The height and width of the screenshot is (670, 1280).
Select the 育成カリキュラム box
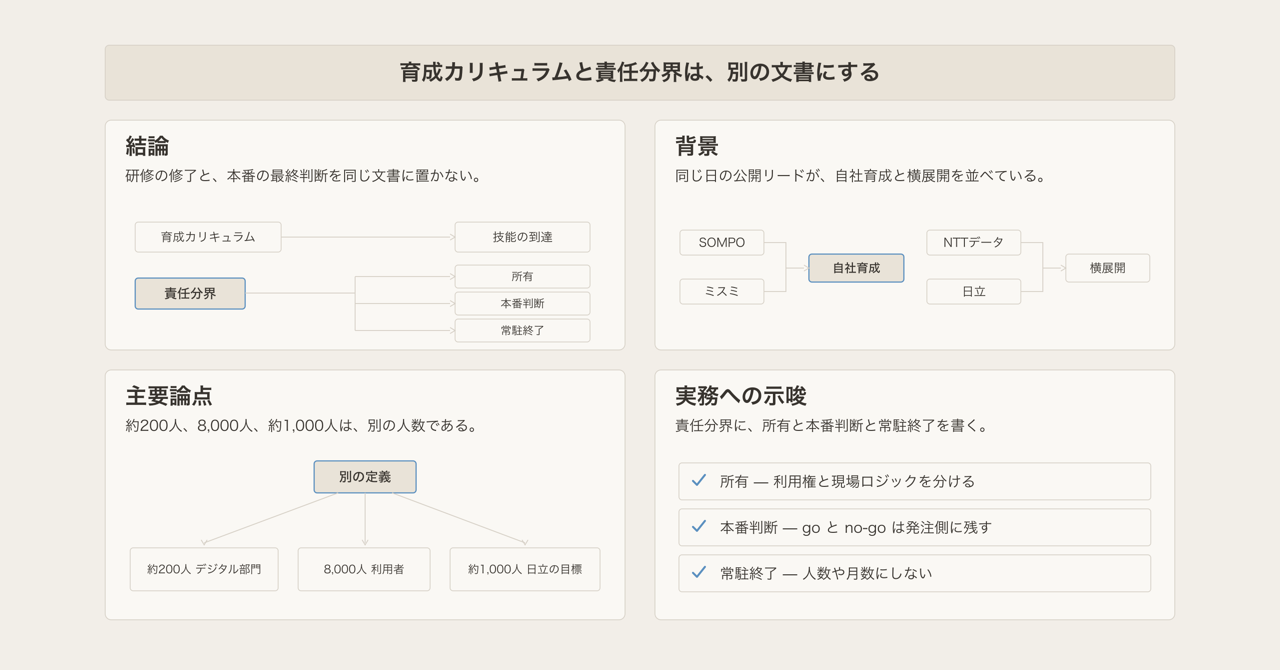click(x=208, y=237)
